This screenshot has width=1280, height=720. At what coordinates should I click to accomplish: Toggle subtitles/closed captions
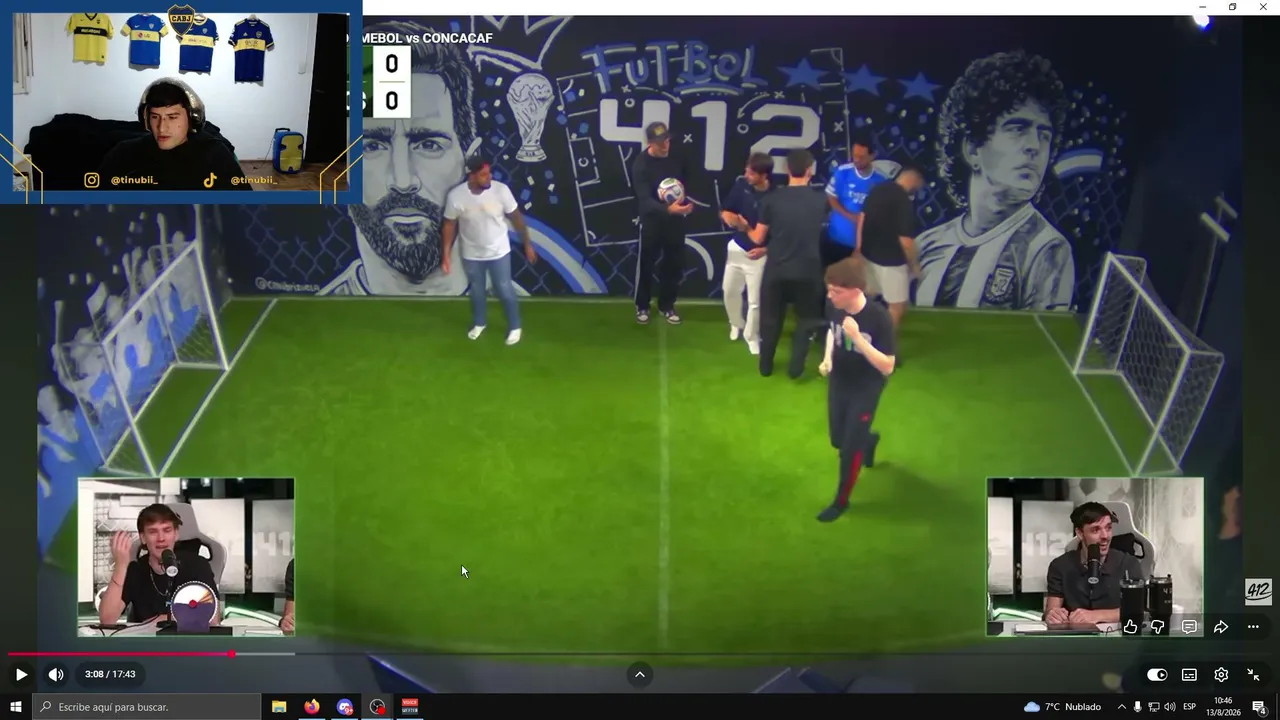pyautogui.click(x=1189, y=674)
